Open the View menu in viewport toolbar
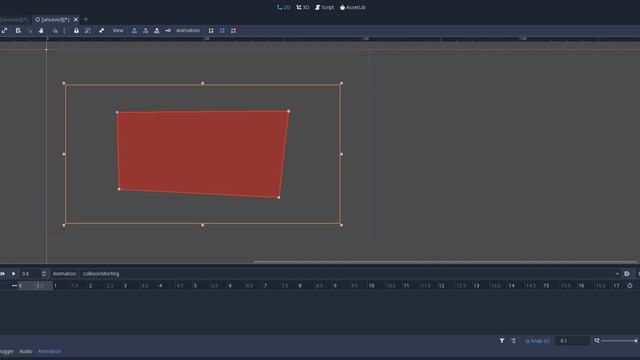The width and height of the screenshot is (640, 360). click(118, 31)
